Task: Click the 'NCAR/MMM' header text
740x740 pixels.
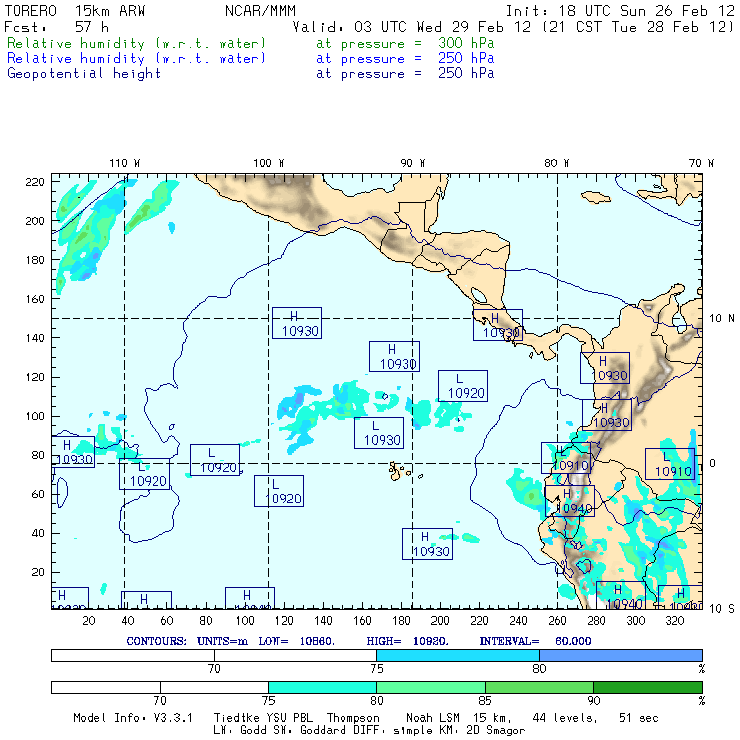Action: coord(260,11)
